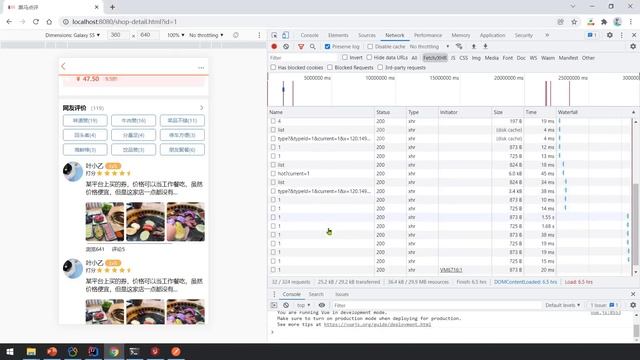This screenshot has height=360, width=640.
Task: Check the Invert filter option
Action: click(x=345, y=58)
